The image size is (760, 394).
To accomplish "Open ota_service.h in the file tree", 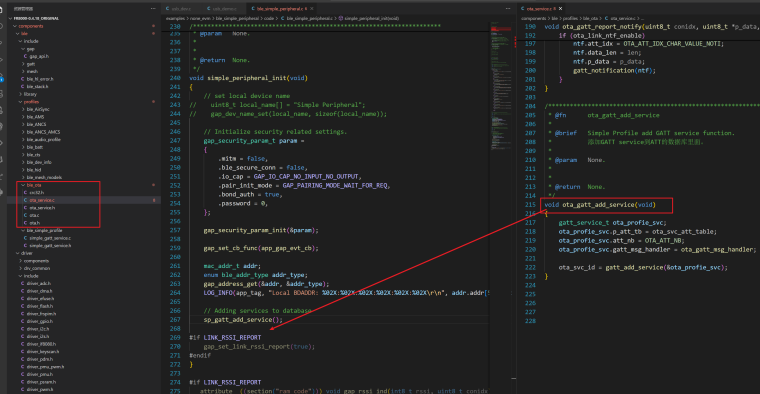I will pyautogui.click(x=42, y=208).
